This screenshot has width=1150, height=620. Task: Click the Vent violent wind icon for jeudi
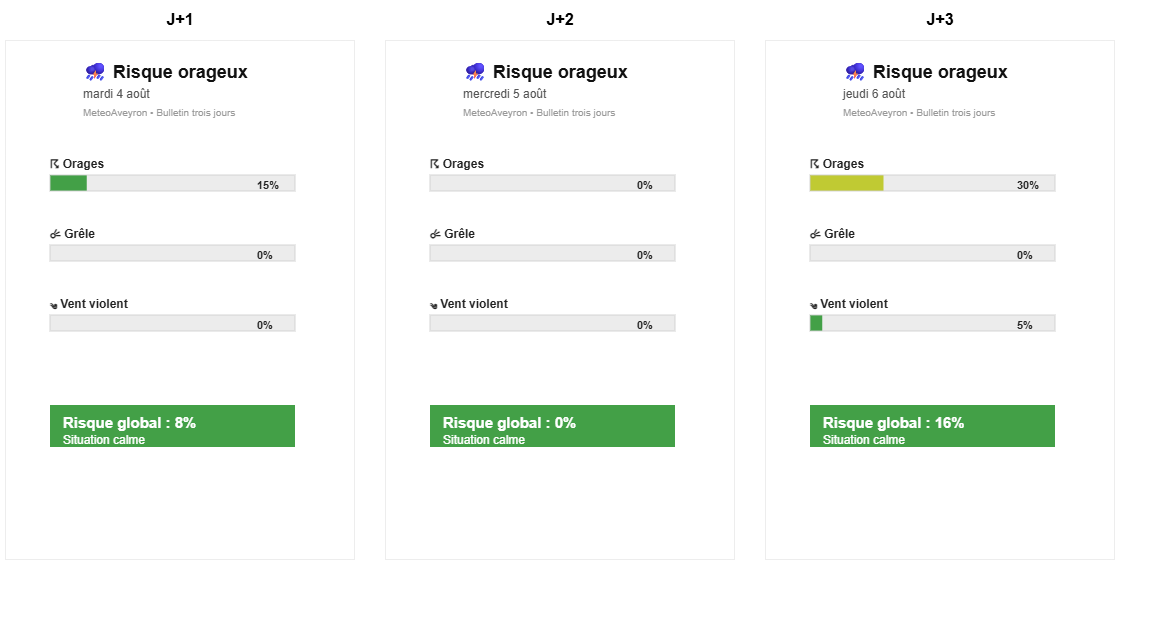813,304
